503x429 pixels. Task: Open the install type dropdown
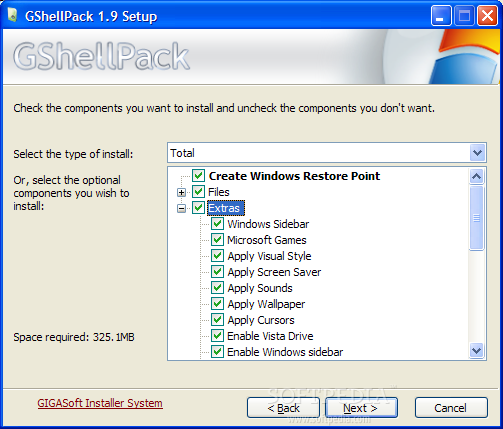[x=327, y=153]
